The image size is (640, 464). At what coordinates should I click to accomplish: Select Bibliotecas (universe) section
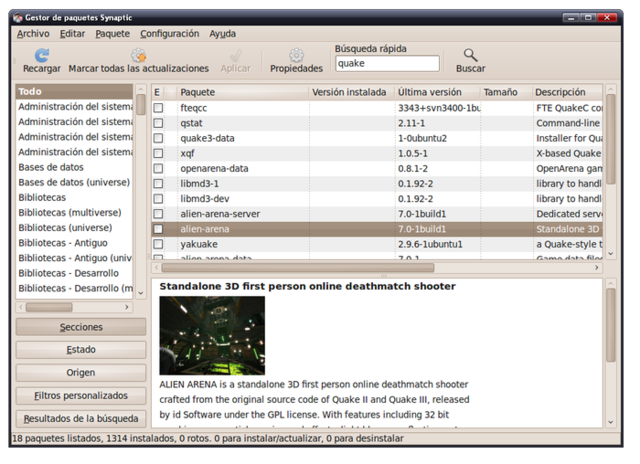click(74, 228)
